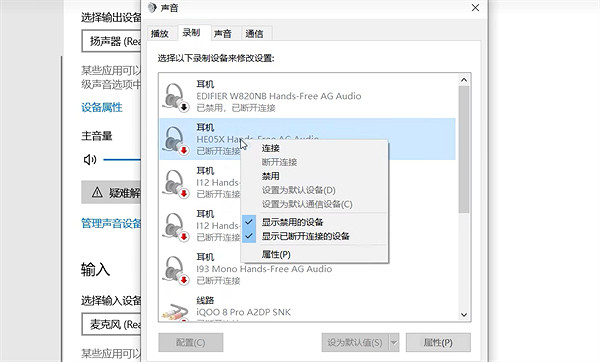Click the HE05X headset device icon

pyautogui.click(x=175, y=140)
